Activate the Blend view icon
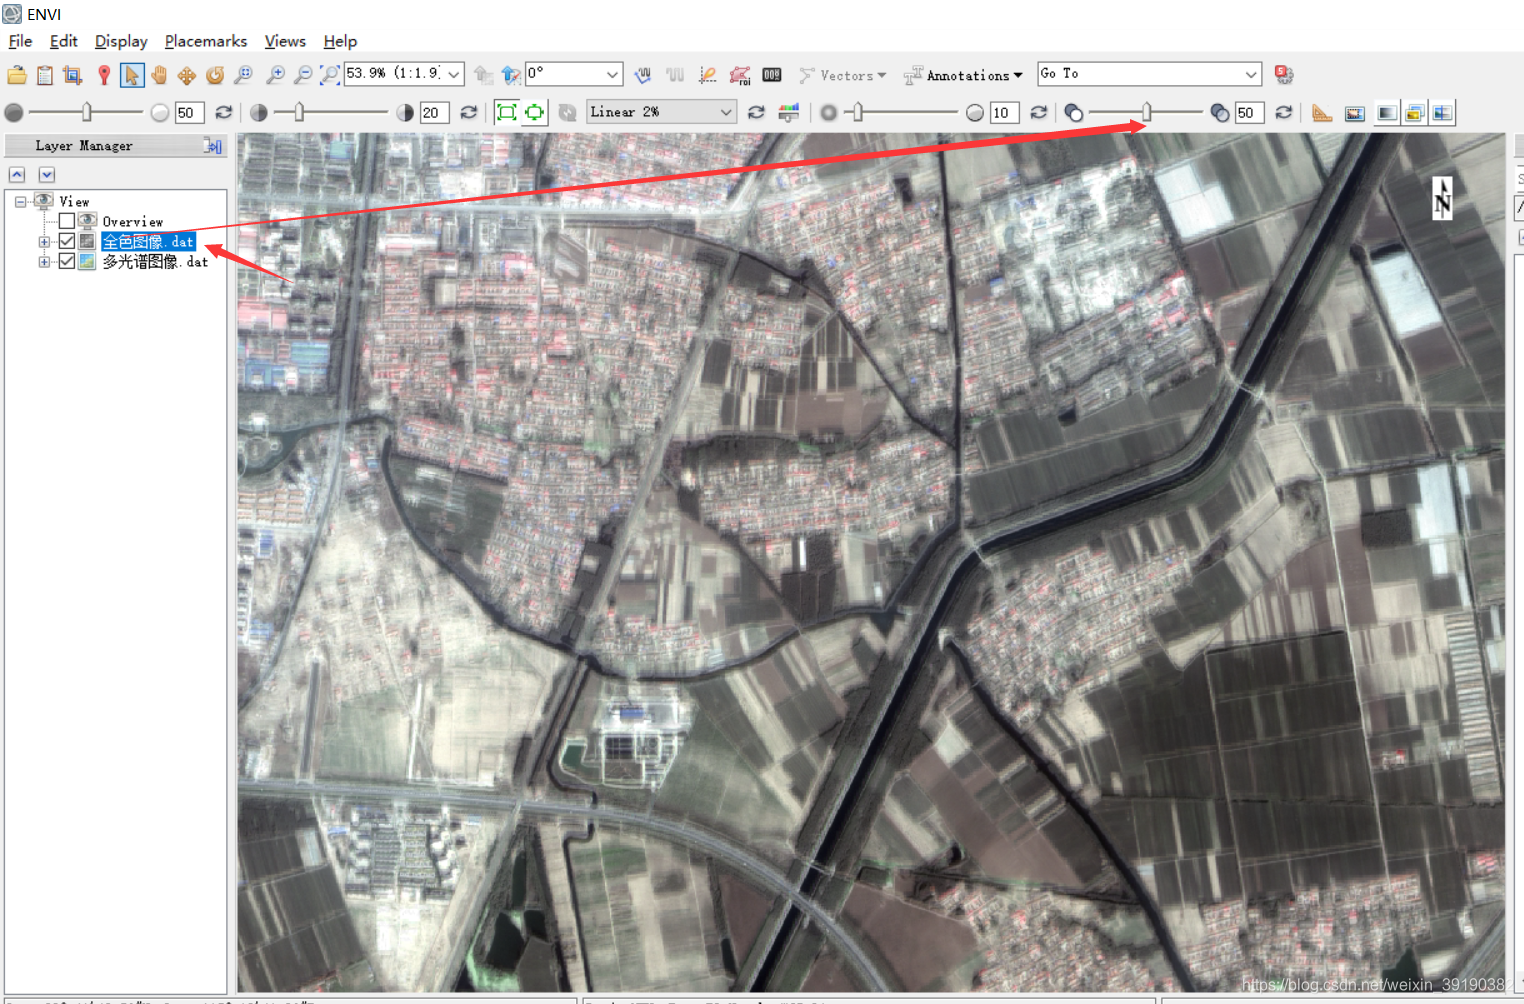The width and height of the screenshot is (1524, 1004). [1387, 113]
